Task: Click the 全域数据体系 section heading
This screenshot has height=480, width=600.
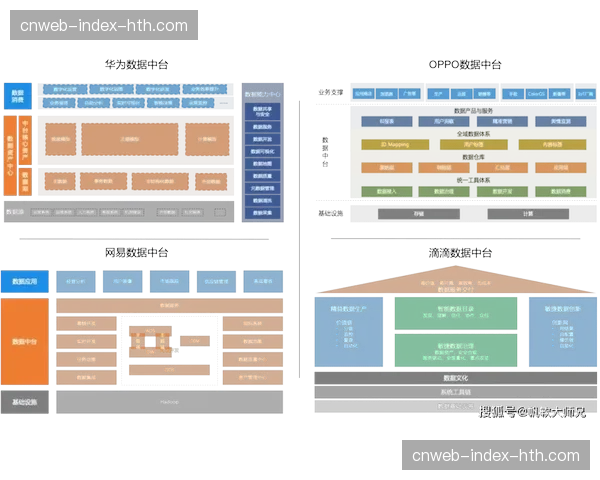Action: pyautogui.click(x=473, y=134)
